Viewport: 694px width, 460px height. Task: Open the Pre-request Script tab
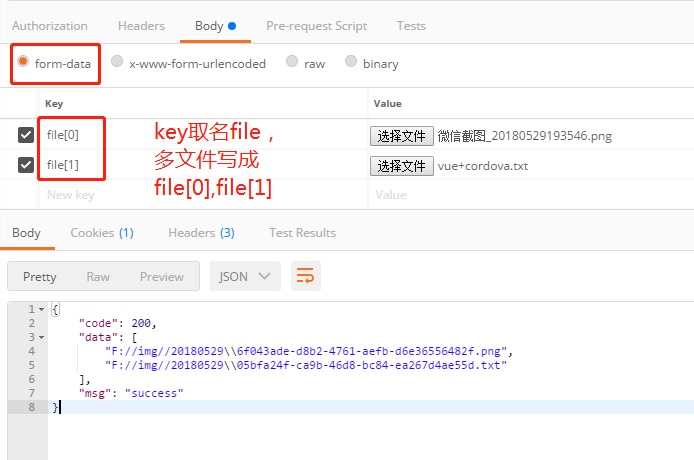pyautogui.click(x=316, y=26)
